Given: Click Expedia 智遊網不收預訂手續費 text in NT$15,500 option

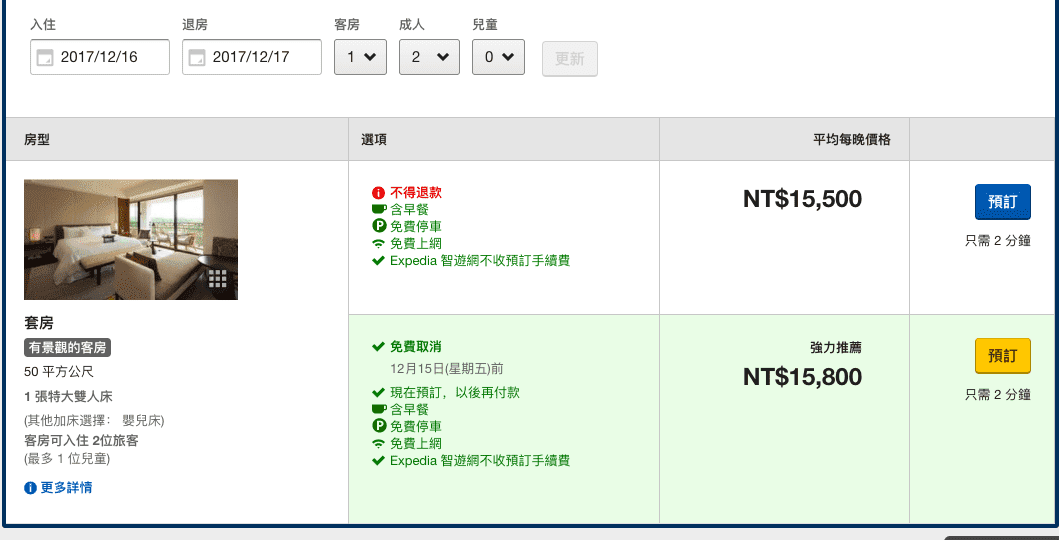Looking at the screenshot, I should [x=480, y=261].
